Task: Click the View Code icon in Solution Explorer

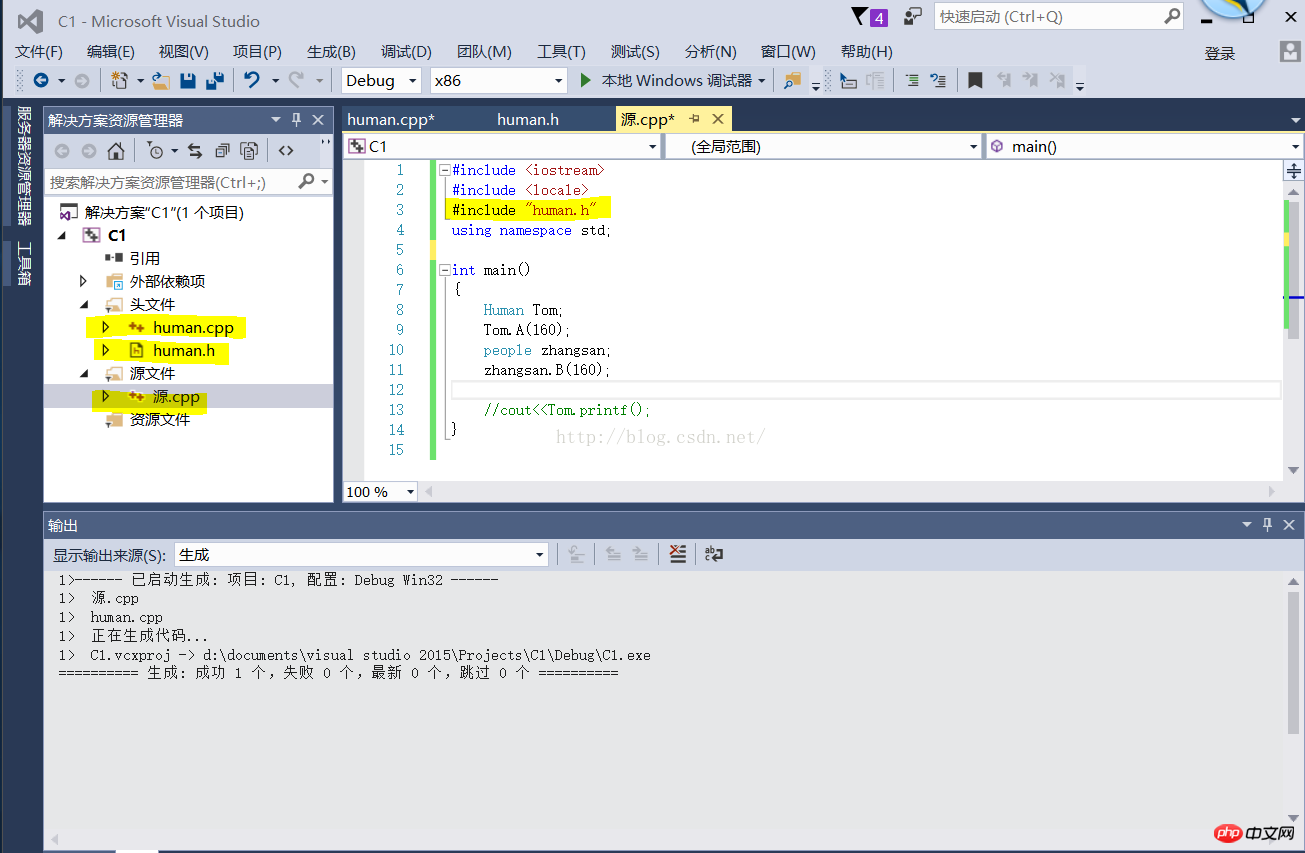Action: [x=286, y=151]
